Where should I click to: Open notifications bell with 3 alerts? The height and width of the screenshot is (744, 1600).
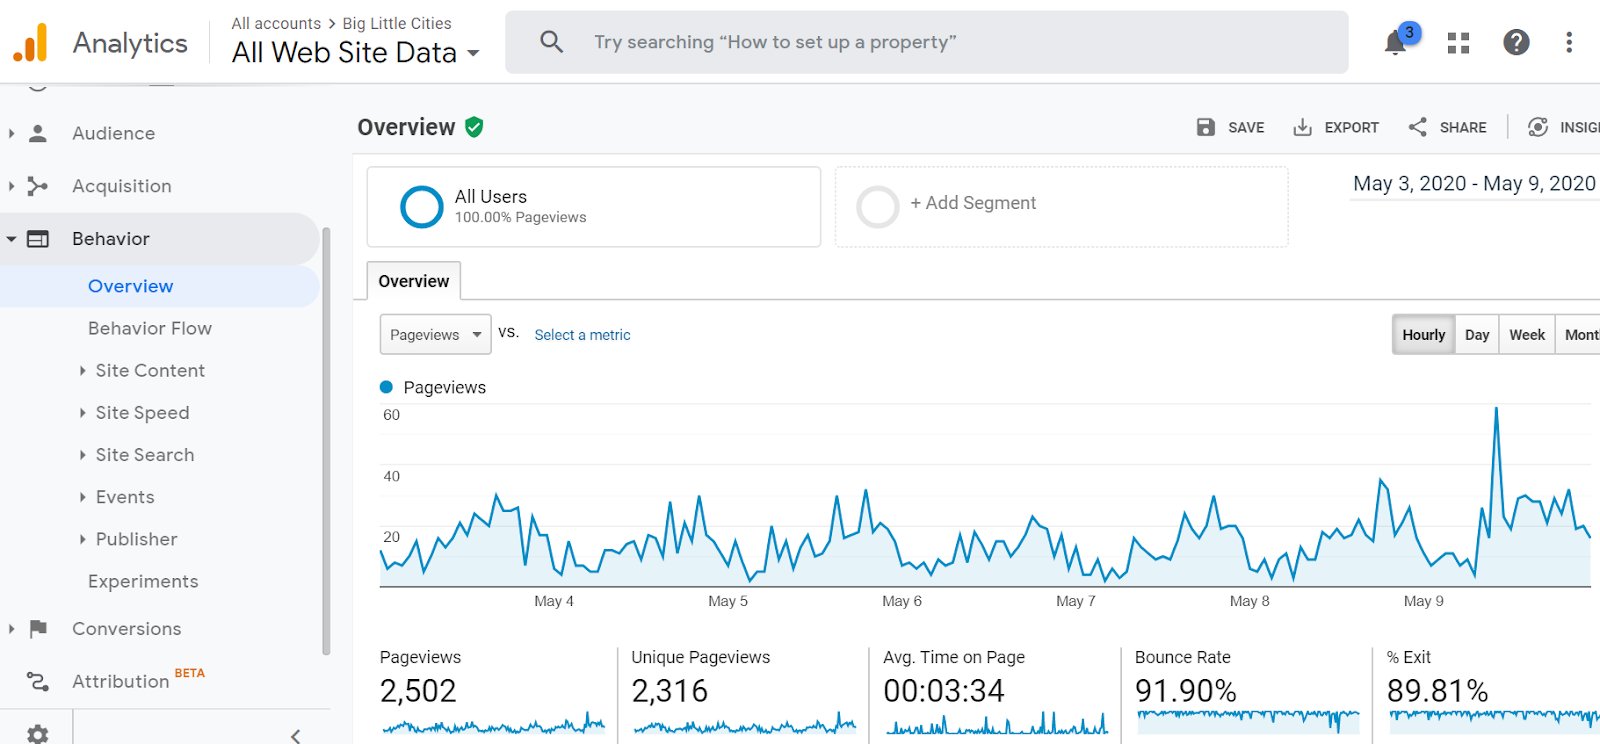[x=1396, y=42]
